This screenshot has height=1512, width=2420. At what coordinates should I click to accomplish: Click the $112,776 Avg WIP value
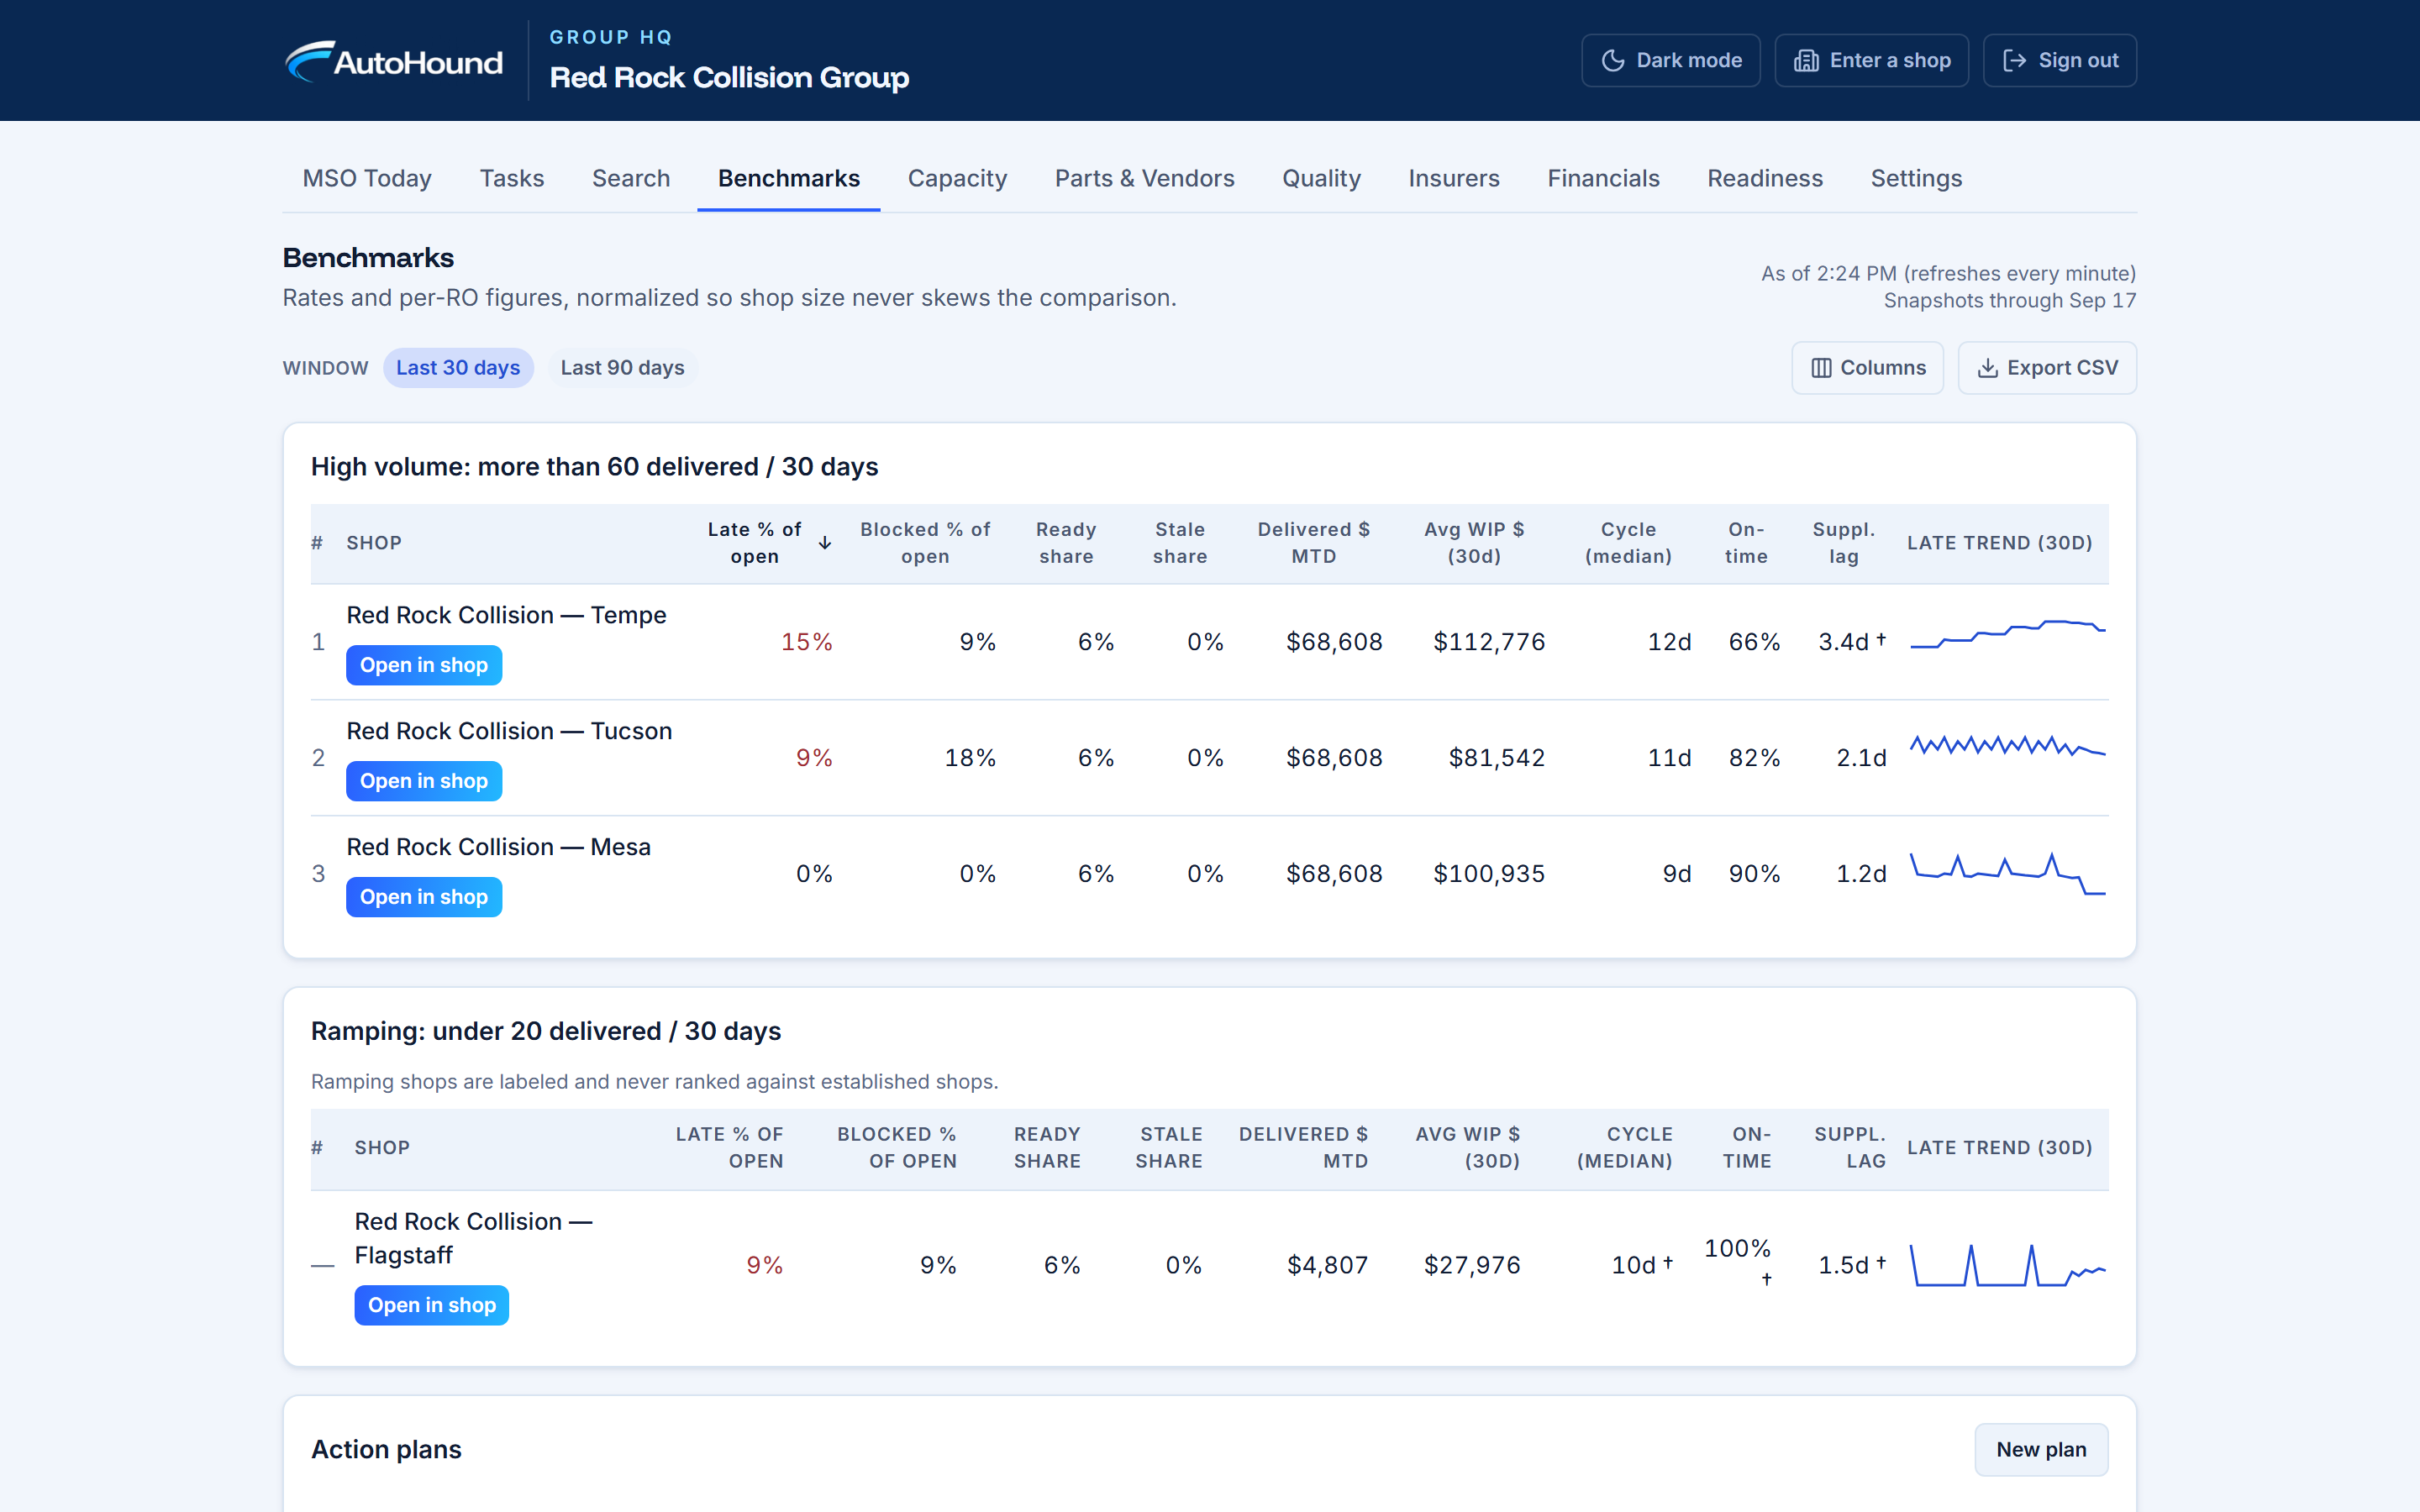point(1489,642)
